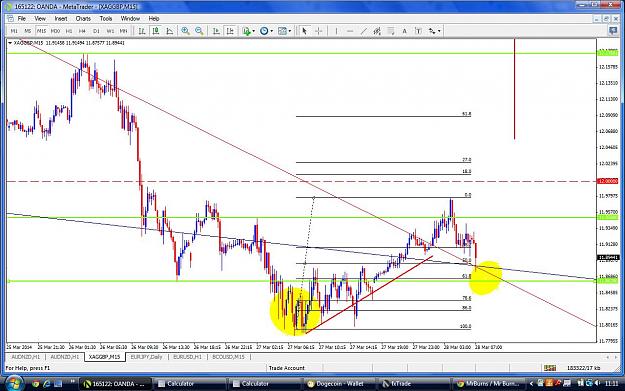625x391 pixels.
Task: Click the Fibonacci 18.0 level label
Action: (466, 171)
